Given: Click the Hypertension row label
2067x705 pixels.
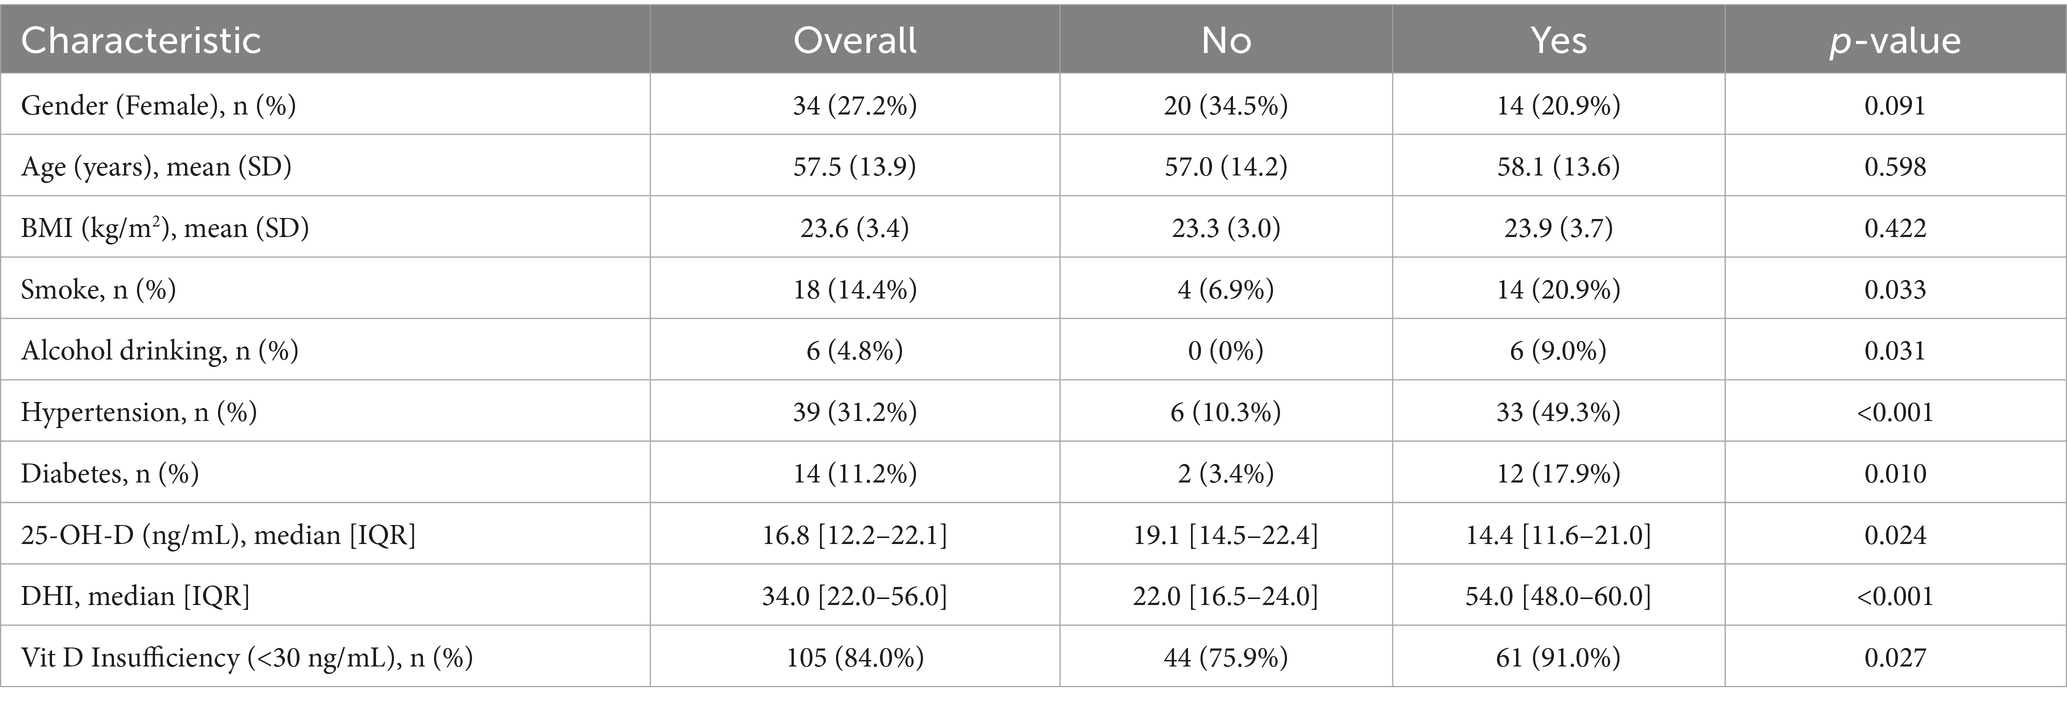Looking at the screenshot, I should pyautogui.click(x=139, y=412).
